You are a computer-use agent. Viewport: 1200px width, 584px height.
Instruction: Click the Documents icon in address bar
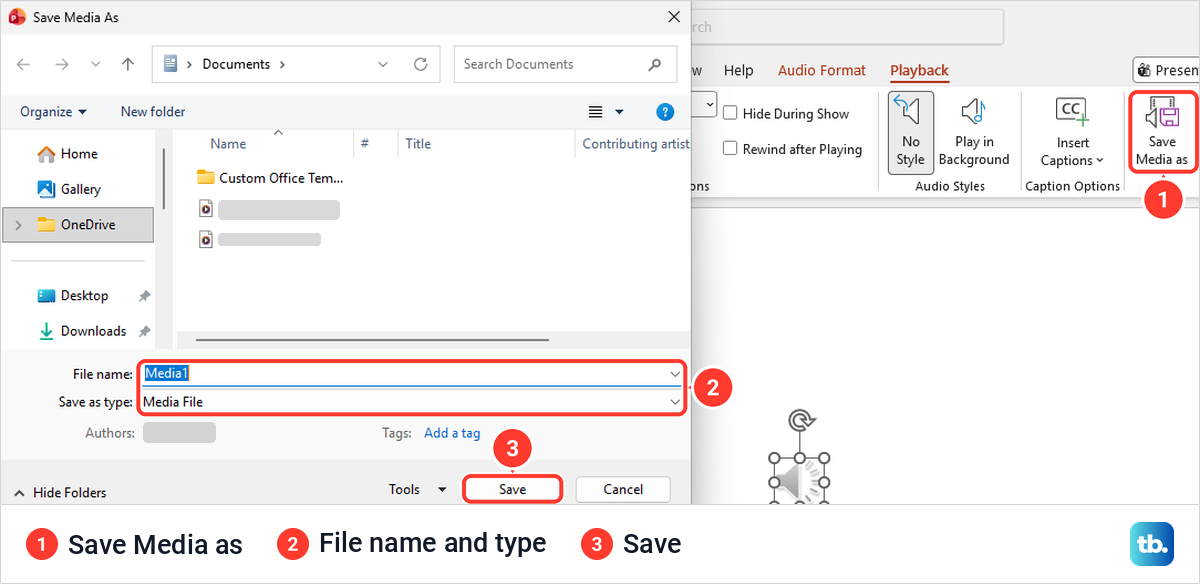click(x=170, y=64)
